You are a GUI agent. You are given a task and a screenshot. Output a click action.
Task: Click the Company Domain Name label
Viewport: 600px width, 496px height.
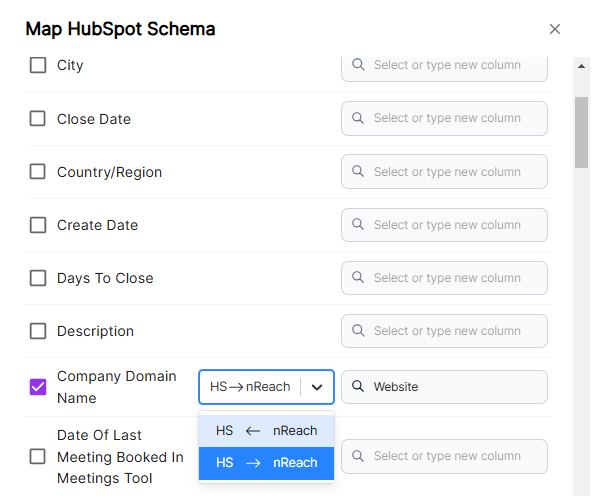pos(116,387)
